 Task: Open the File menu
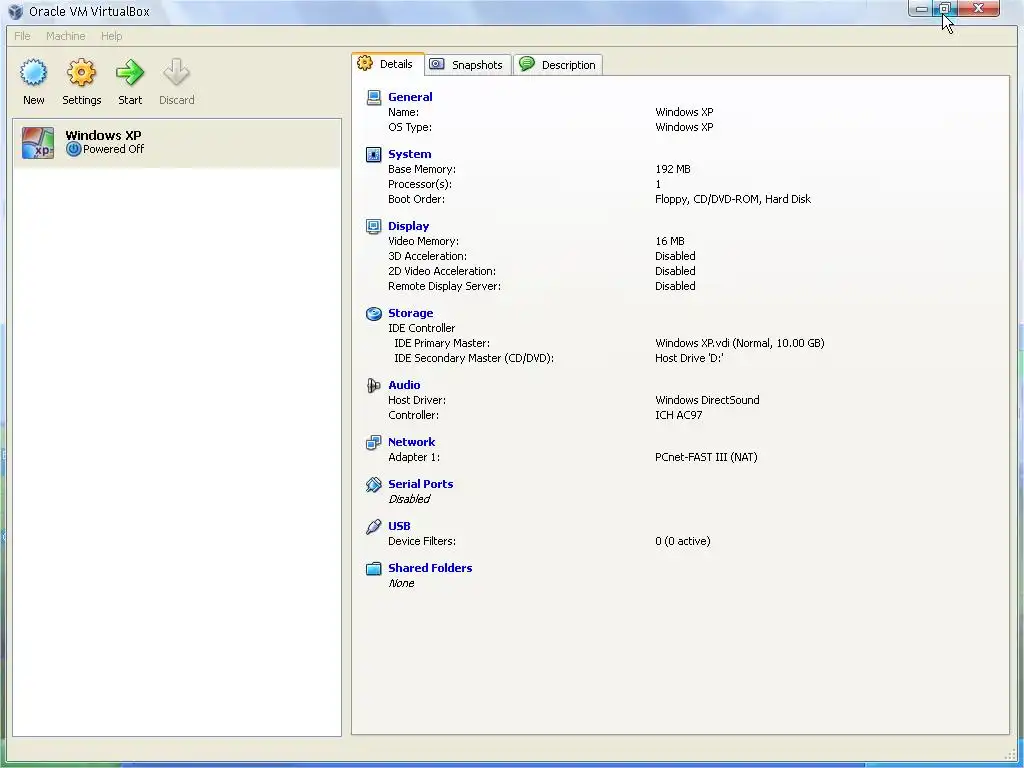point(22,36)
